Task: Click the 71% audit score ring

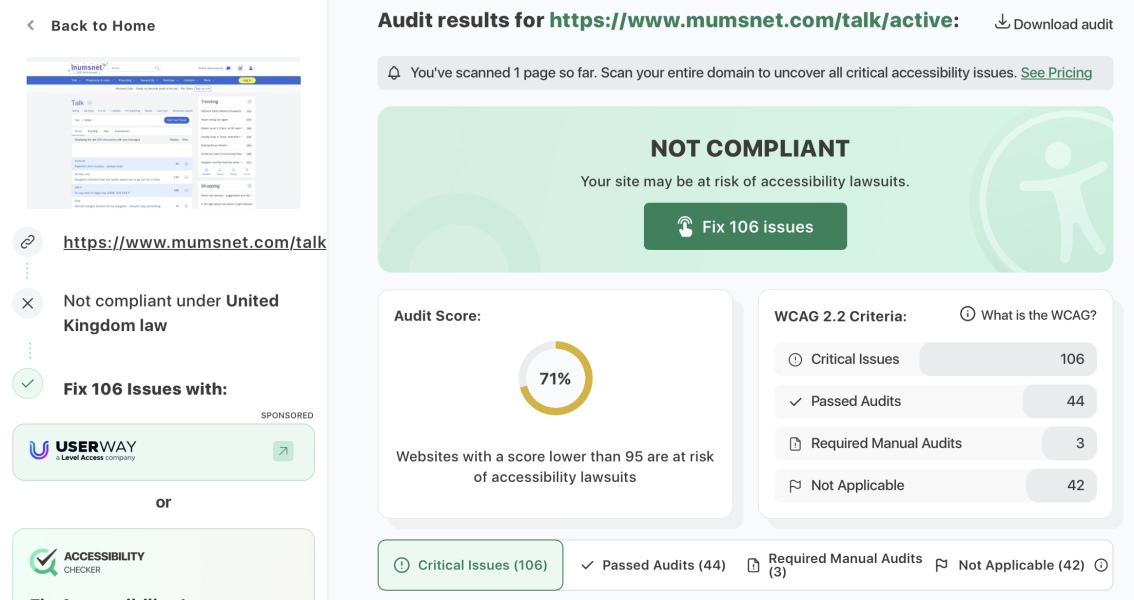Action: (x=554, y=378)
